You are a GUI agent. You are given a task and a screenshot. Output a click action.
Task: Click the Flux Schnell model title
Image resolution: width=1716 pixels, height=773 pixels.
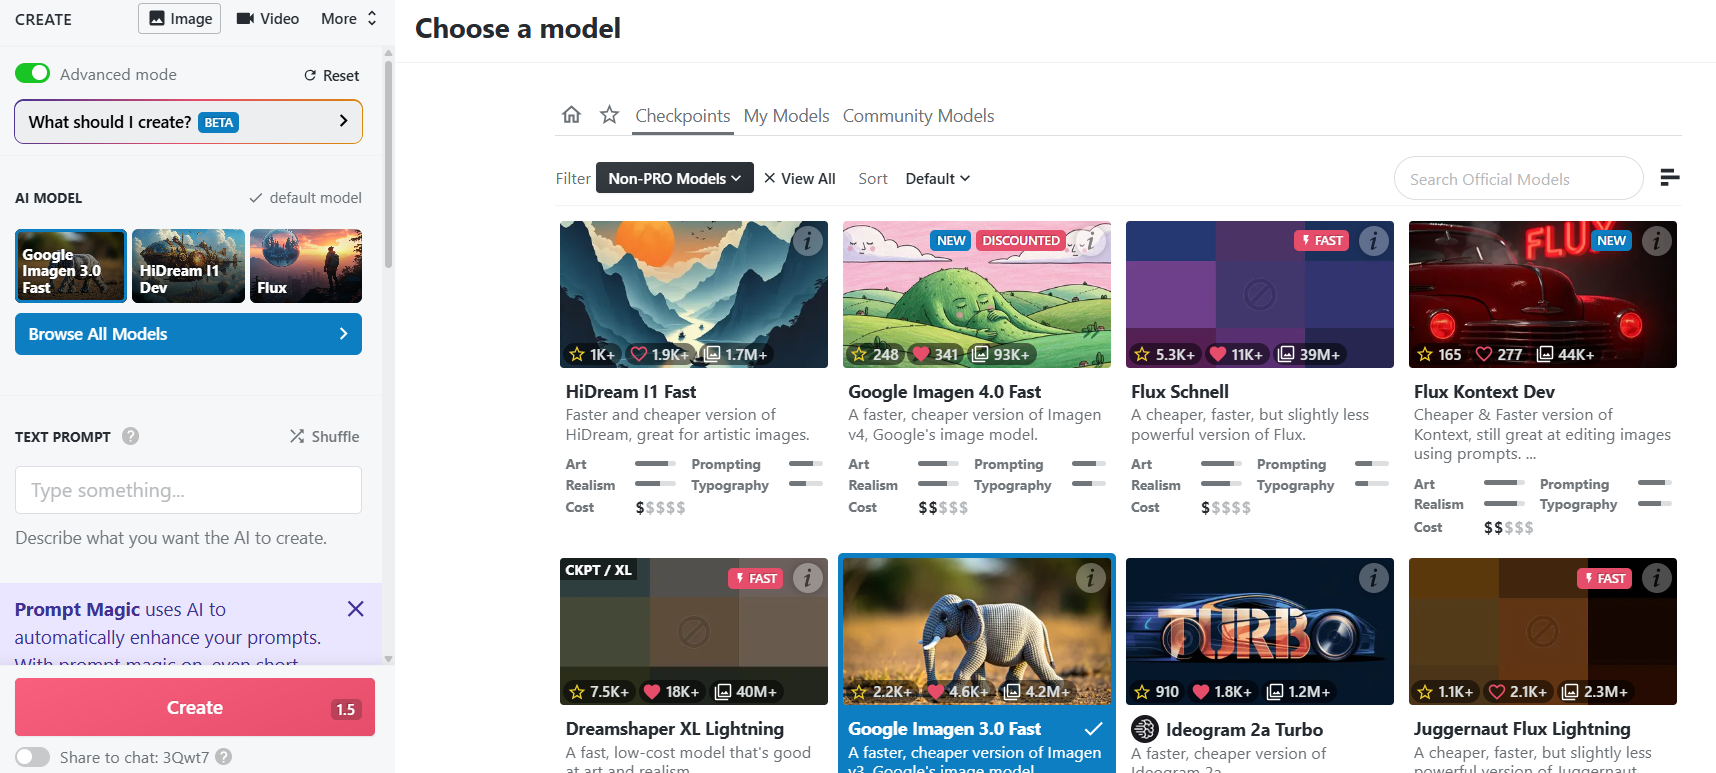click(x=1180, y=392)
